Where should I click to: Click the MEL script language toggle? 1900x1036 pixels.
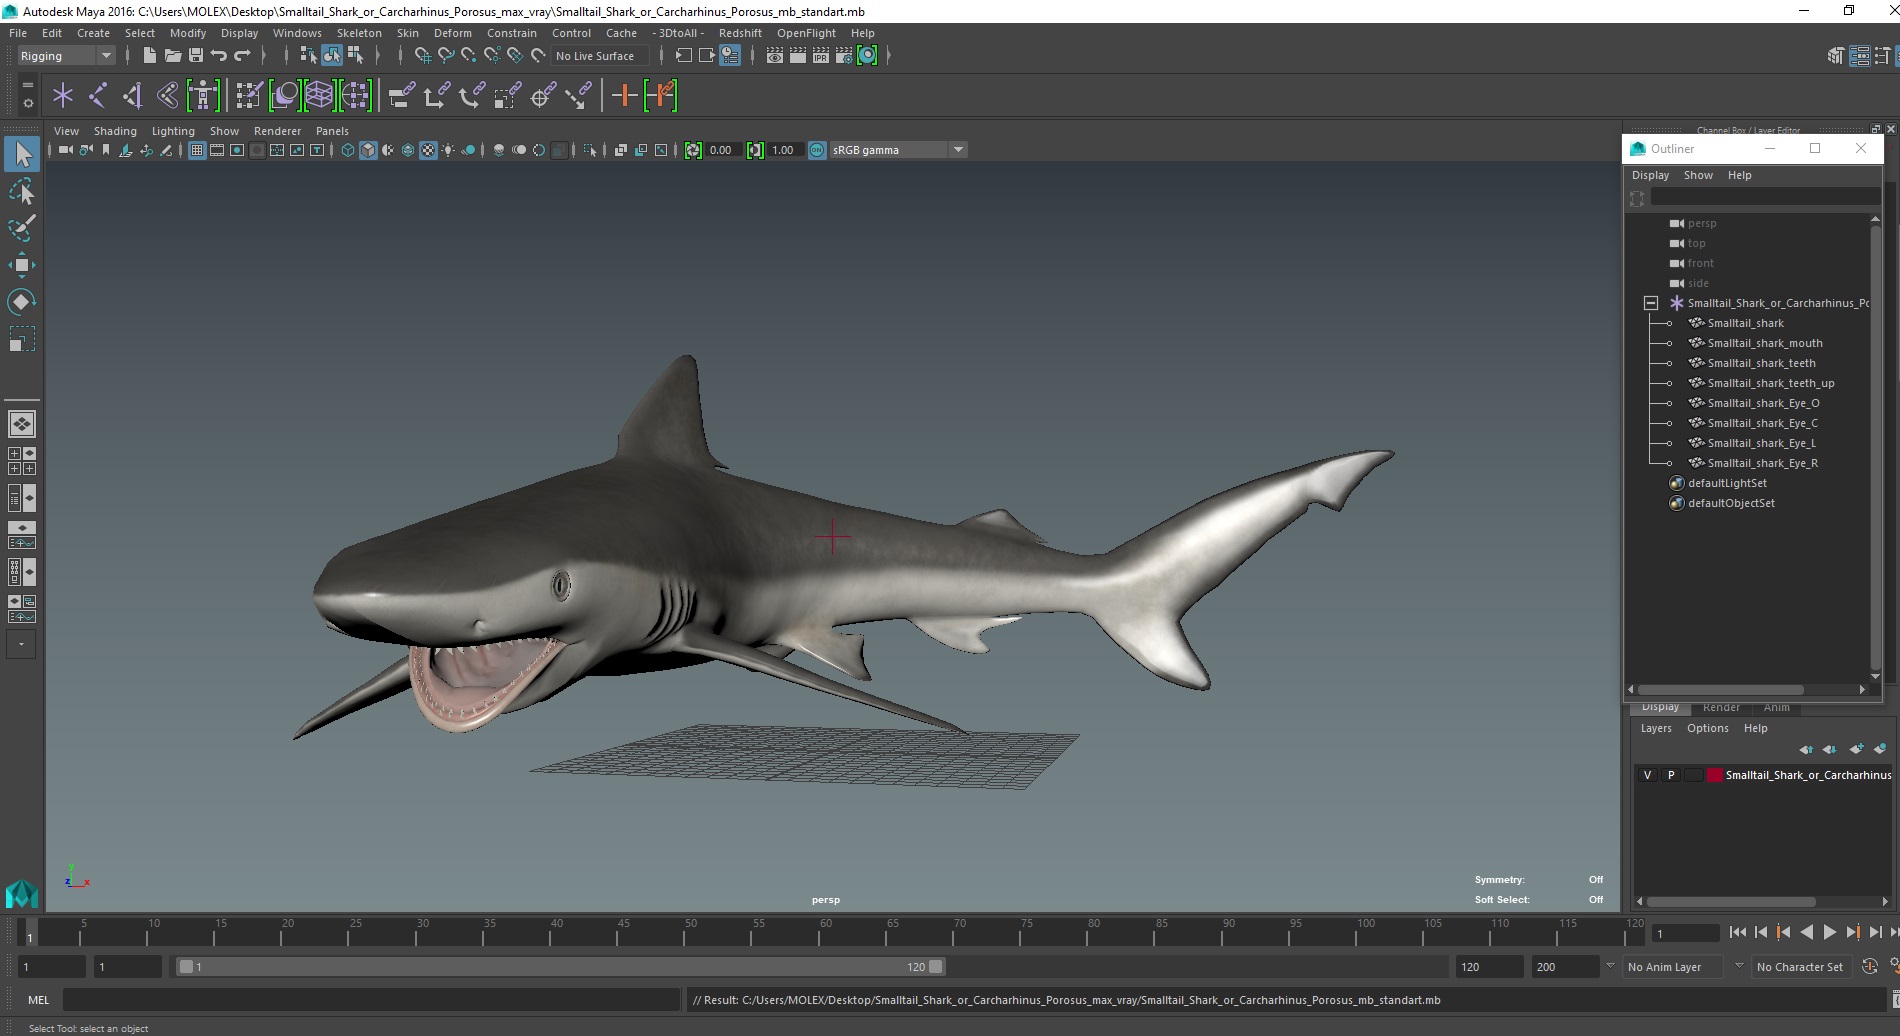tap(38, 1000)
